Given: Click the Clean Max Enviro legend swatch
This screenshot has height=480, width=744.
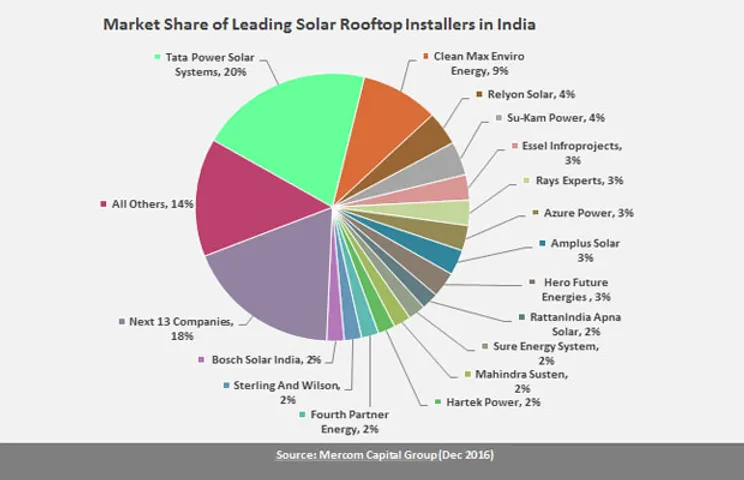Looking at the screenshot, I should pyautogui.click(x=426, y=56).
